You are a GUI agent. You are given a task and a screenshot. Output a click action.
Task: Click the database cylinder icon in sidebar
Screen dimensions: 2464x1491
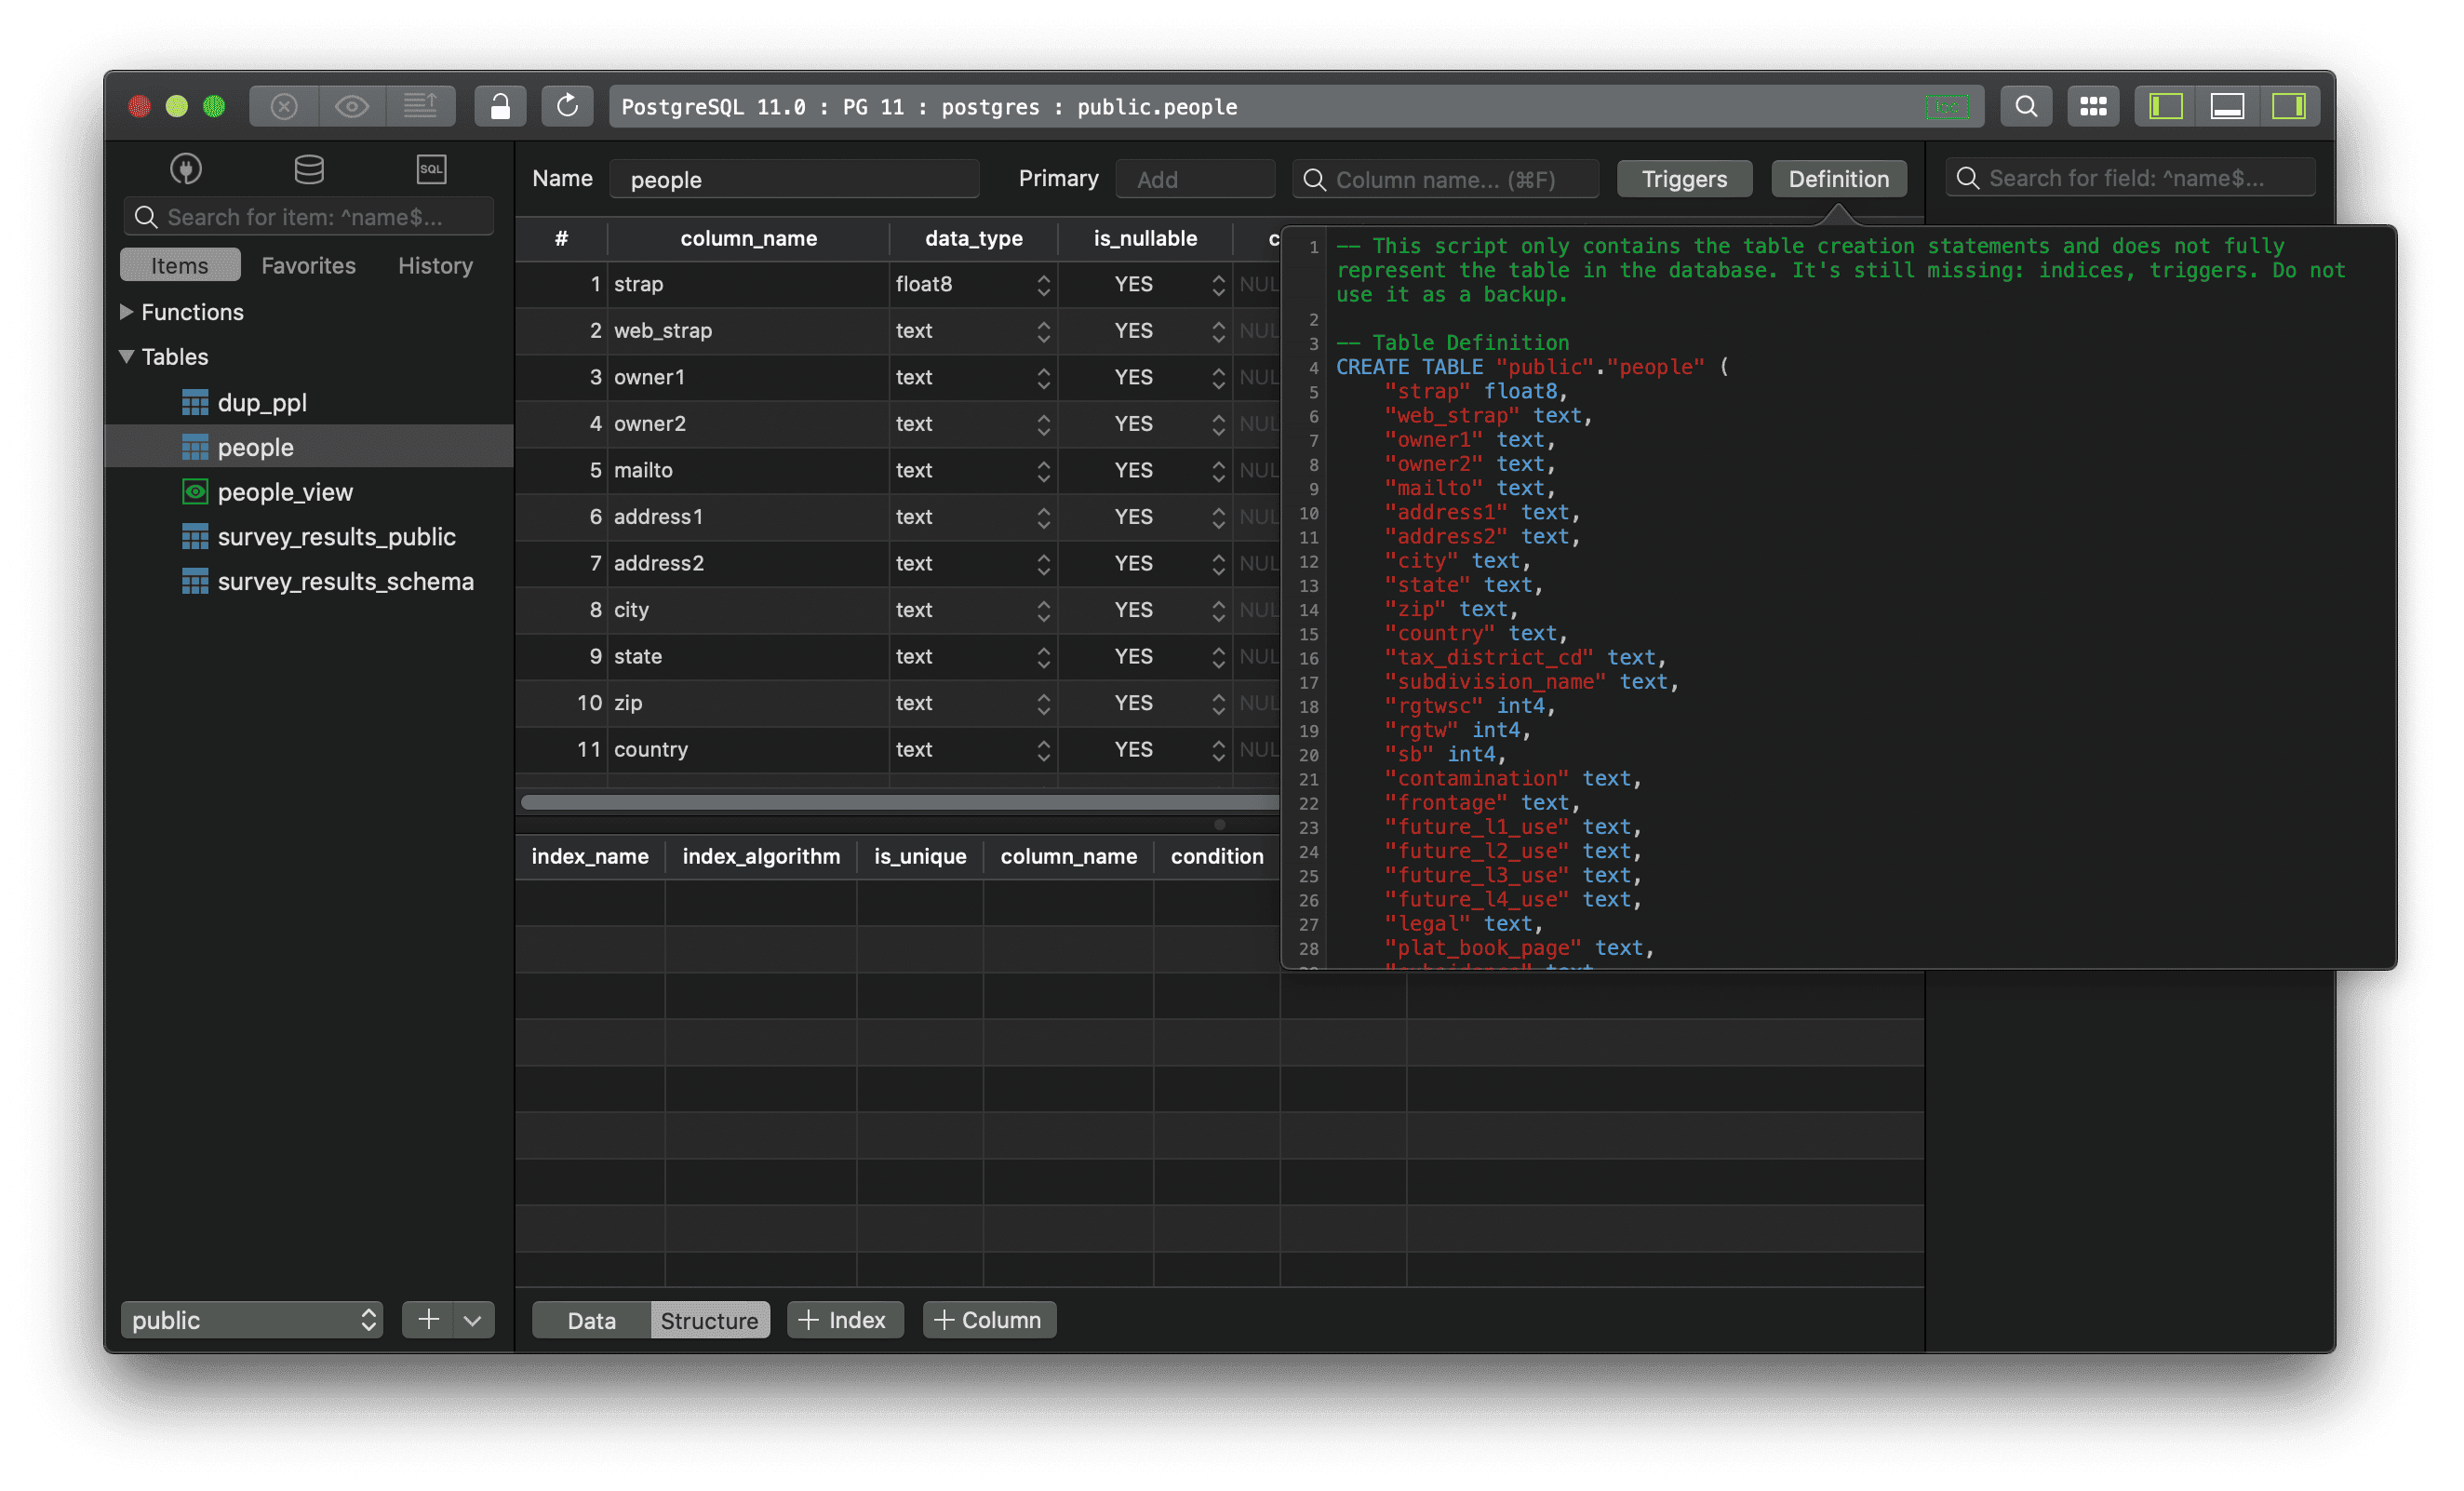(309, 168)
